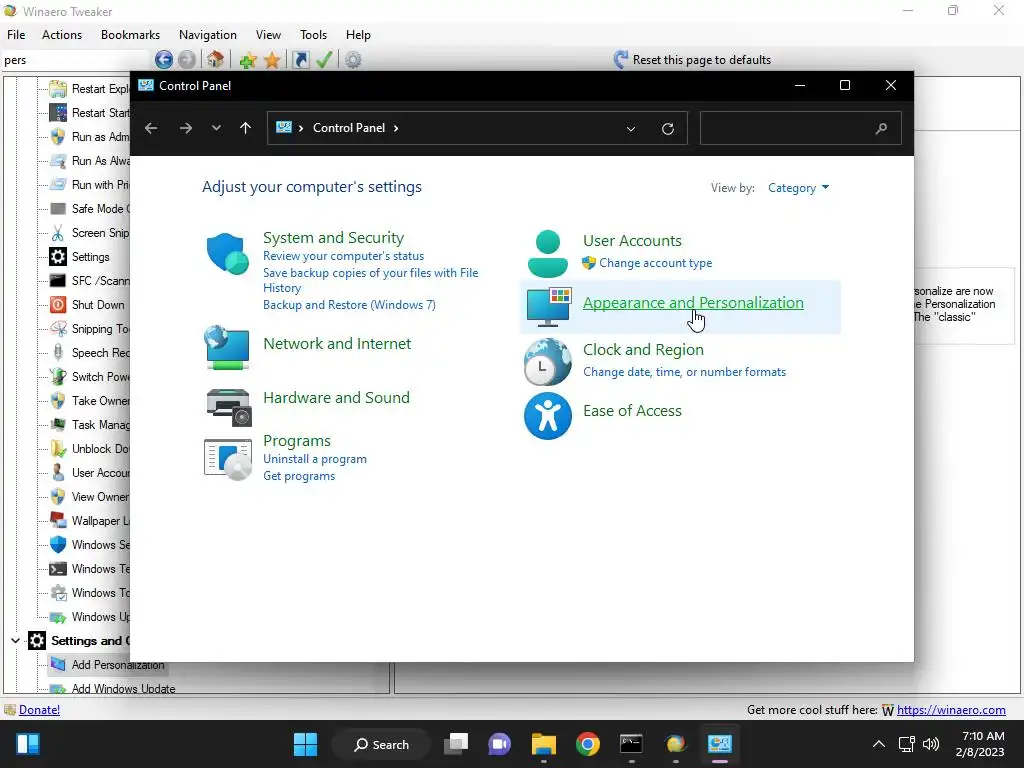Open Network and Internet category

point(337,344)
